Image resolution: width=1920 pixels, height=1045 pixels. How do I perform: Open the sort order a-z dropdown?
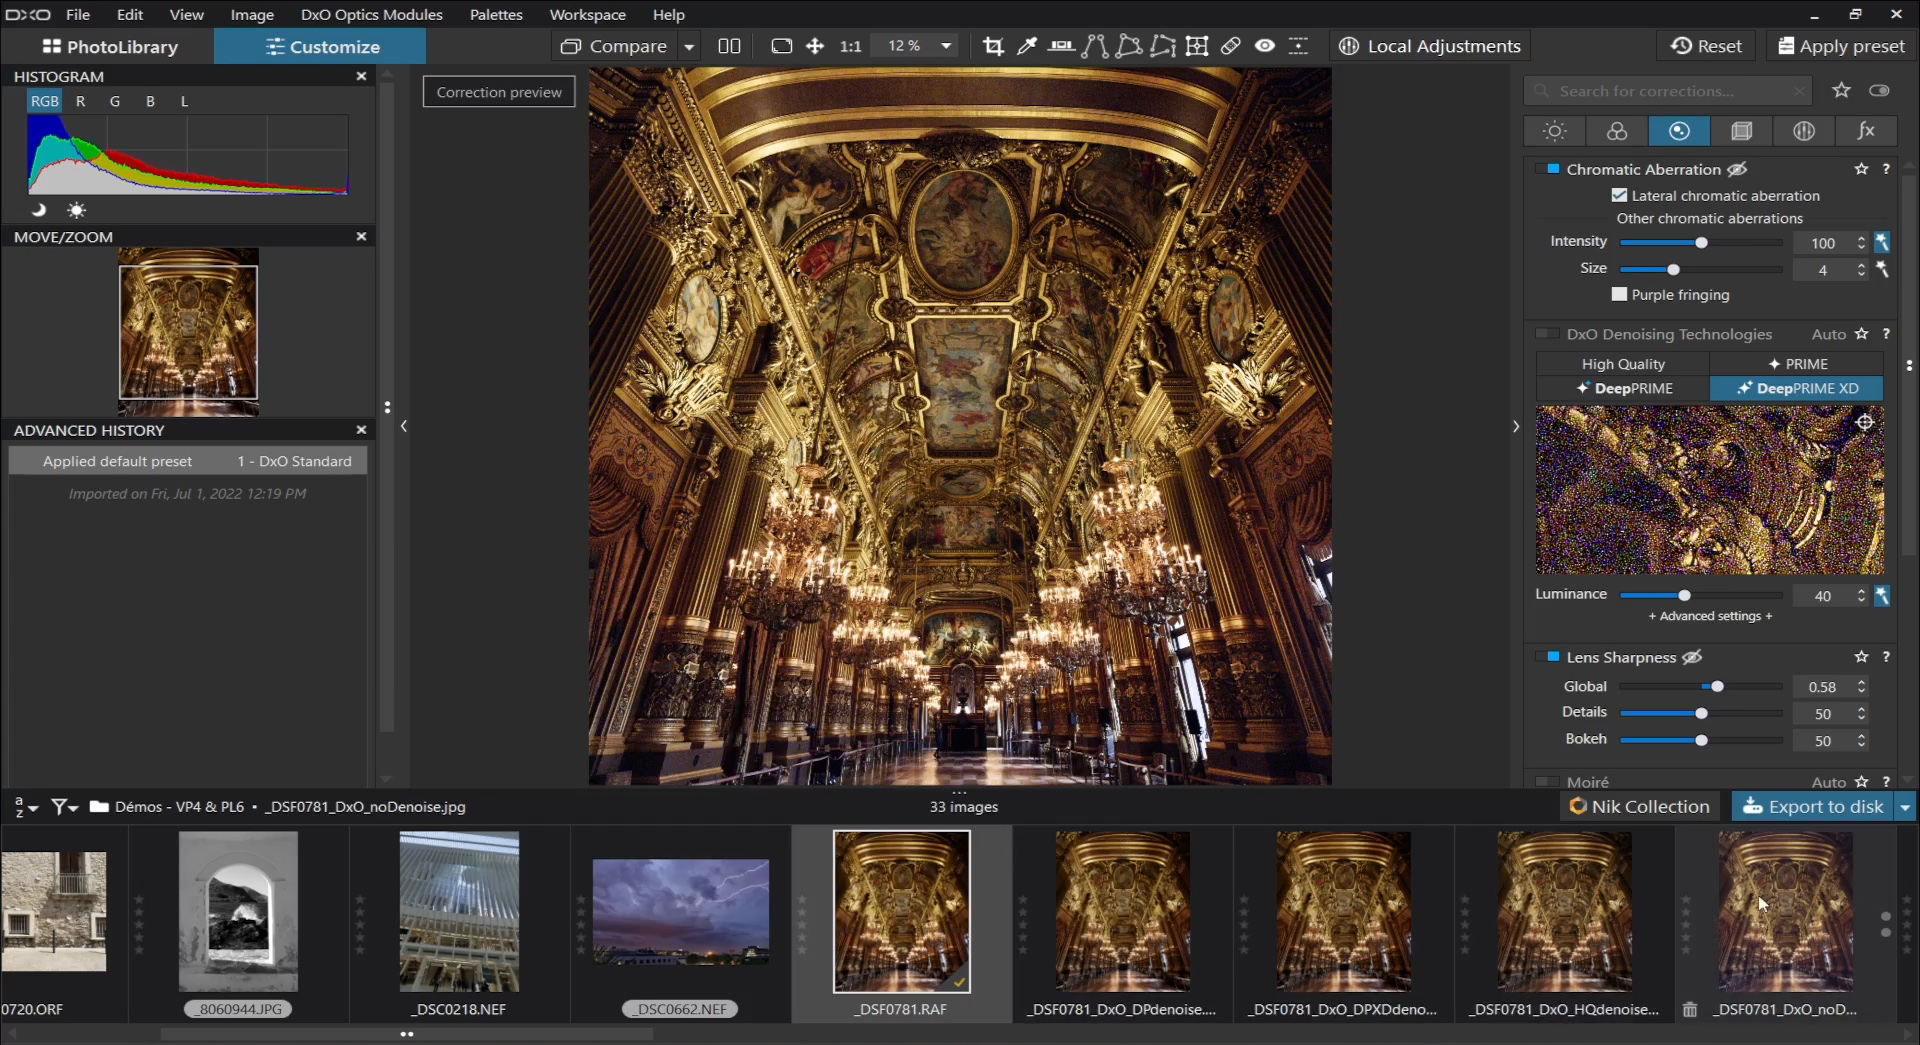[25, 806]
